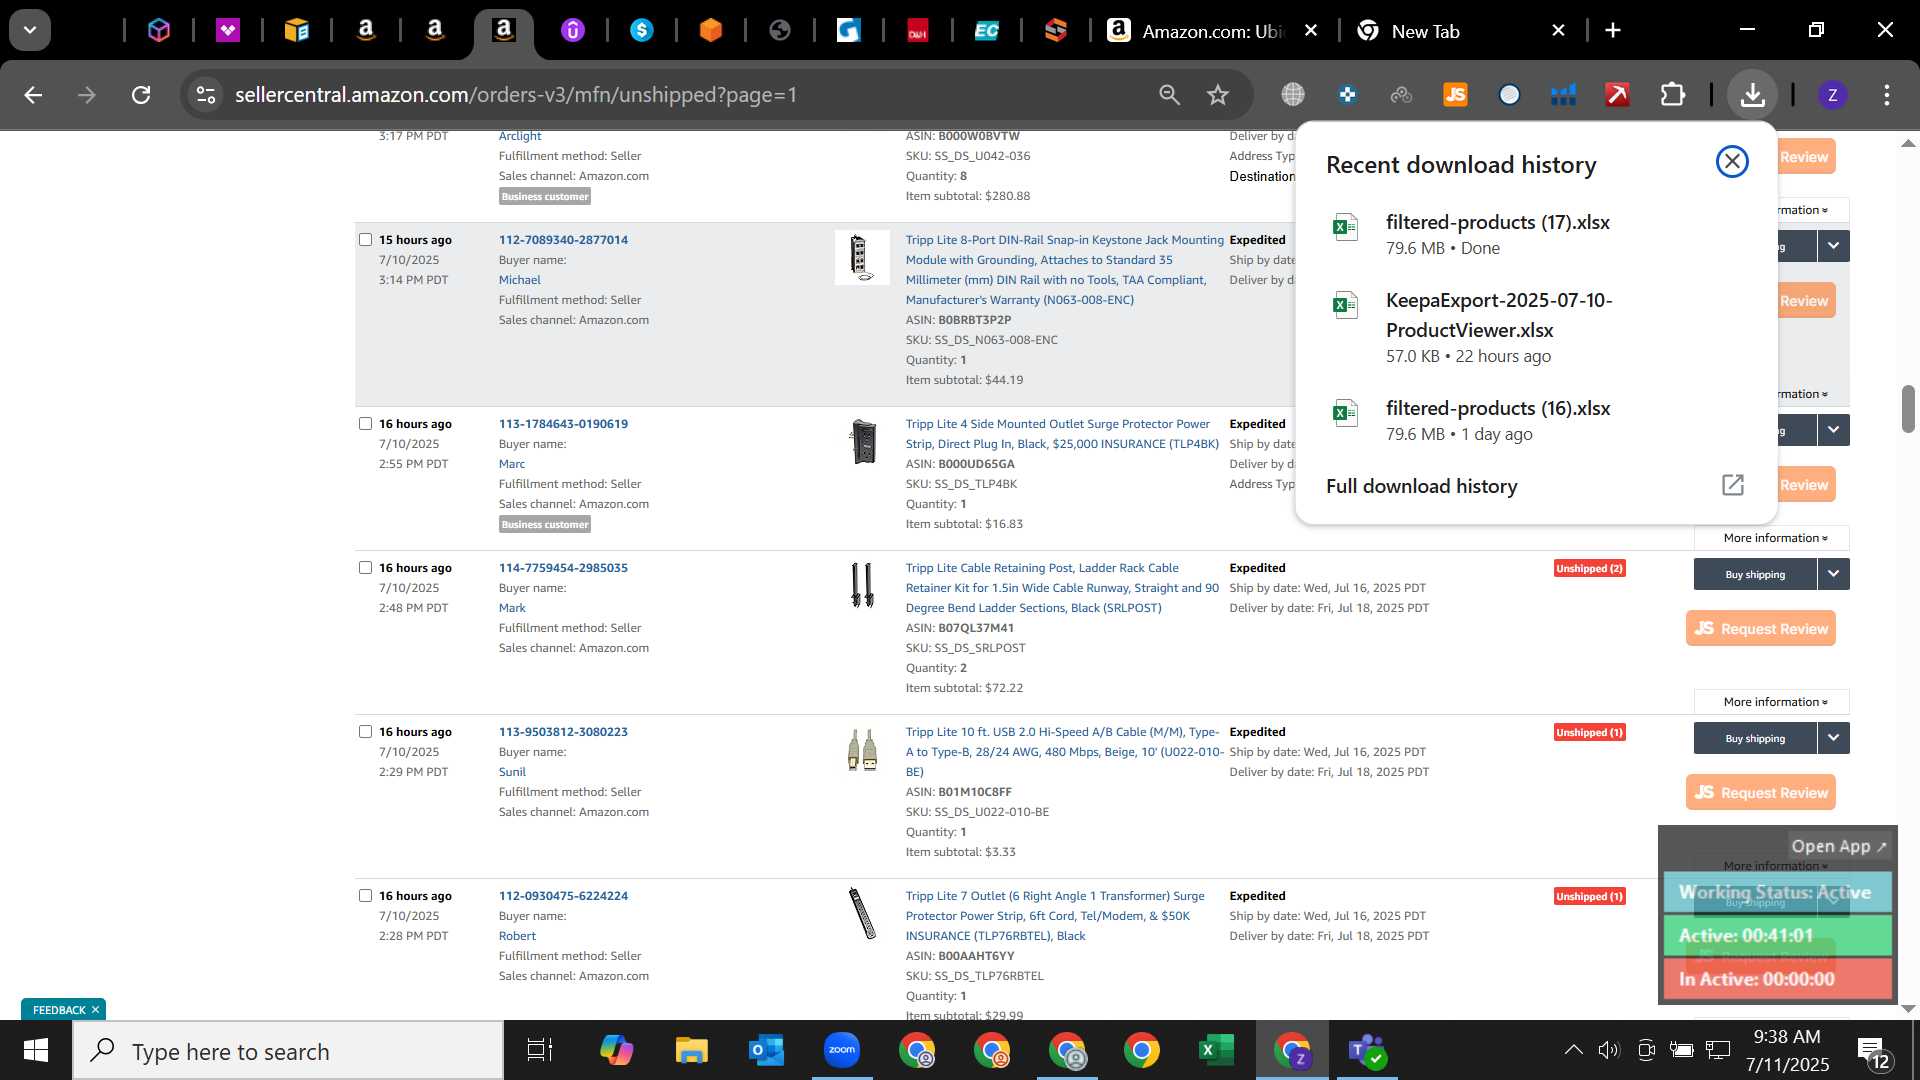Open buyer Sunil's name link
The width and height of the screenshot is (1920, 1080).
click(x=512, y=772)
